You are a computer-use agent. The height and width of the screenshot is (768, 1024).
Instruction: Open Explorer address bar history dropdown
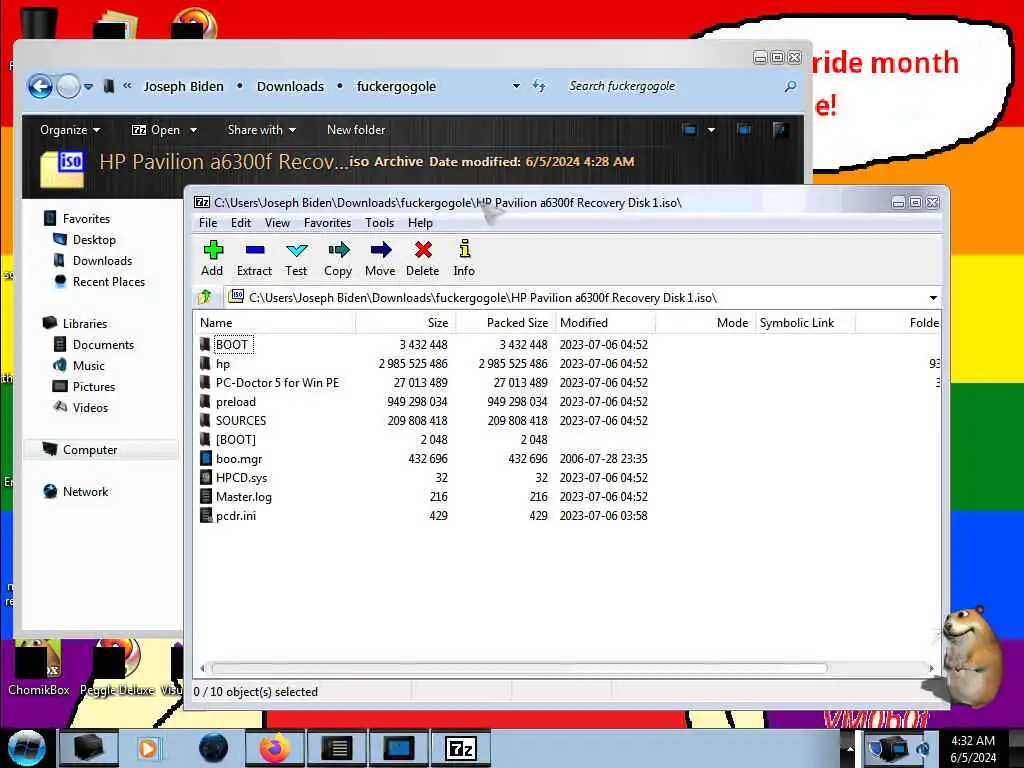[x=516, y=86]
